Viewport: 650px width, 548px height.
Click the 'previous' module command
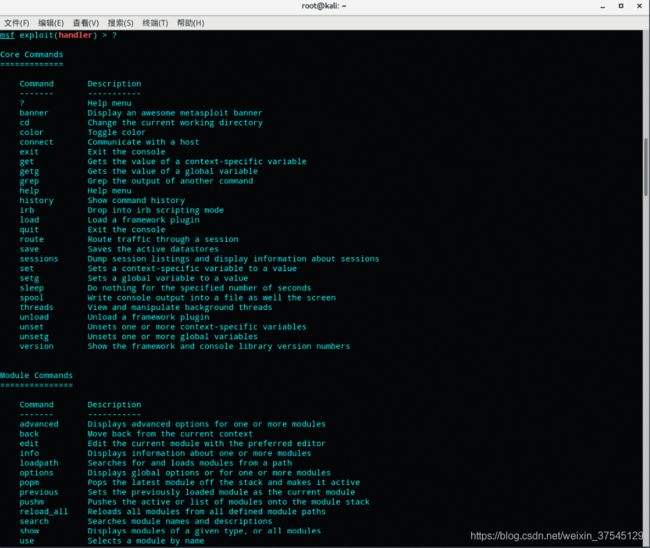click(39, 492)
